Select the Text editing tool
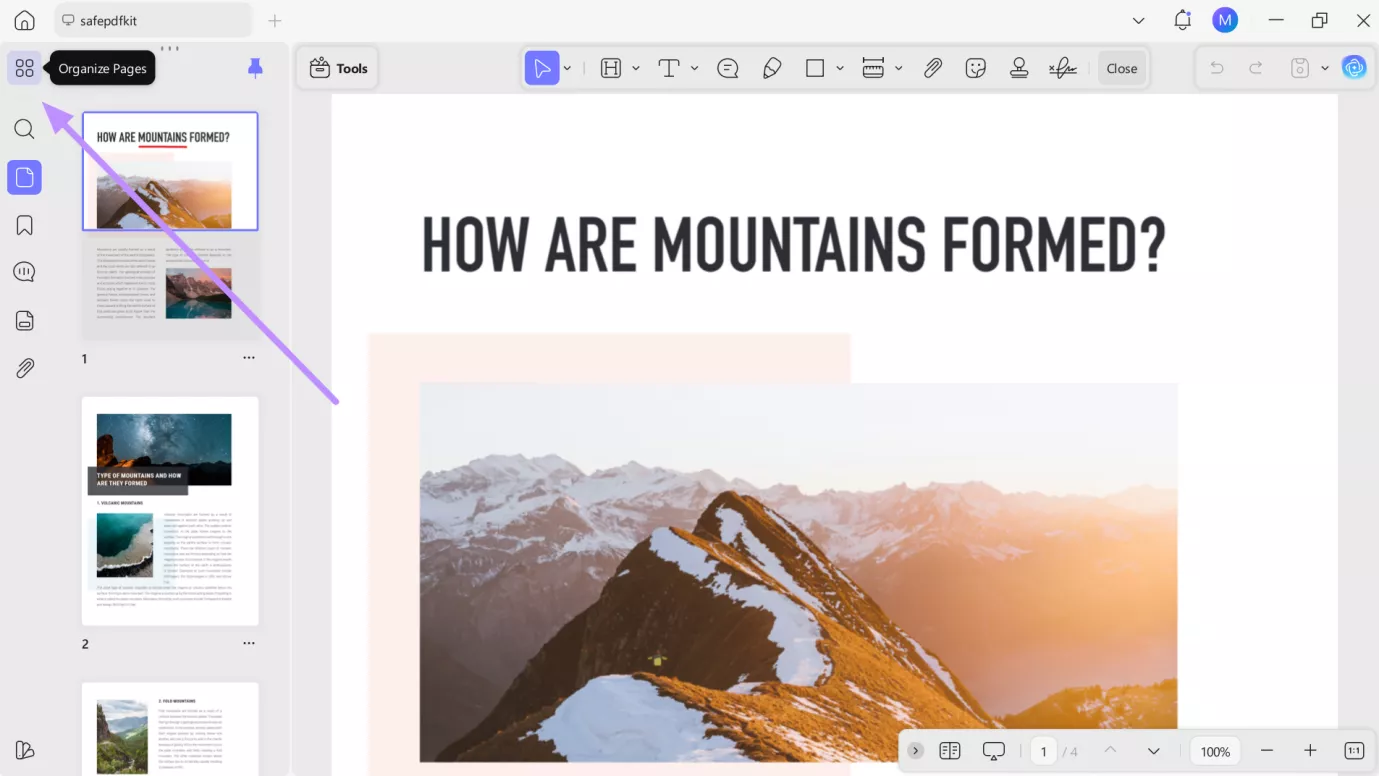The height and width of the screenshot is (776, 1379). 667,68
